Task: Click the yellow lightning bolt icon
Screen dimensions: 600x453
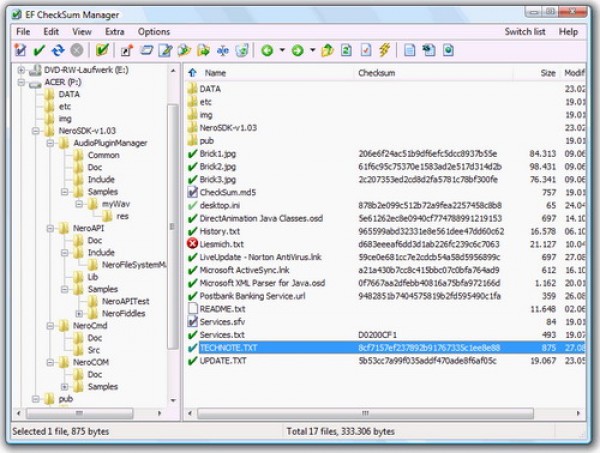Action: 385,50
